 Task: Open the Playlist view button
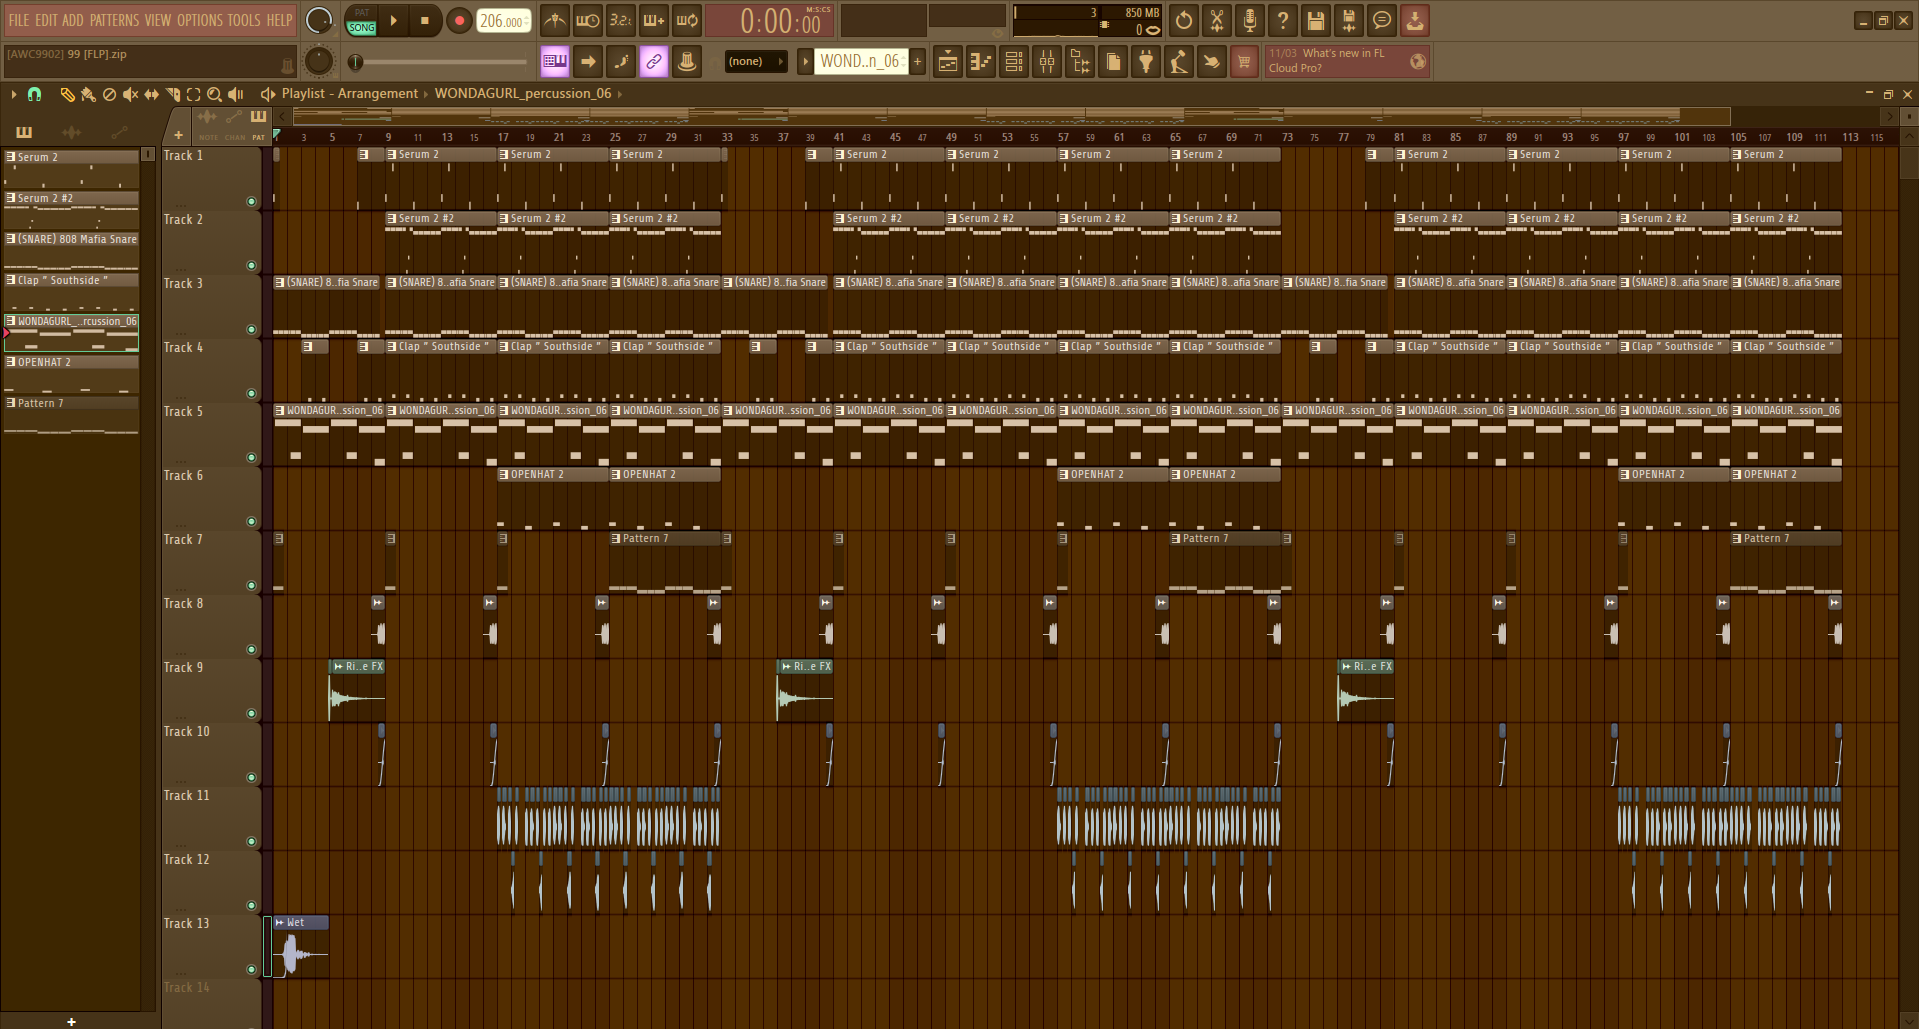(948, 62)
